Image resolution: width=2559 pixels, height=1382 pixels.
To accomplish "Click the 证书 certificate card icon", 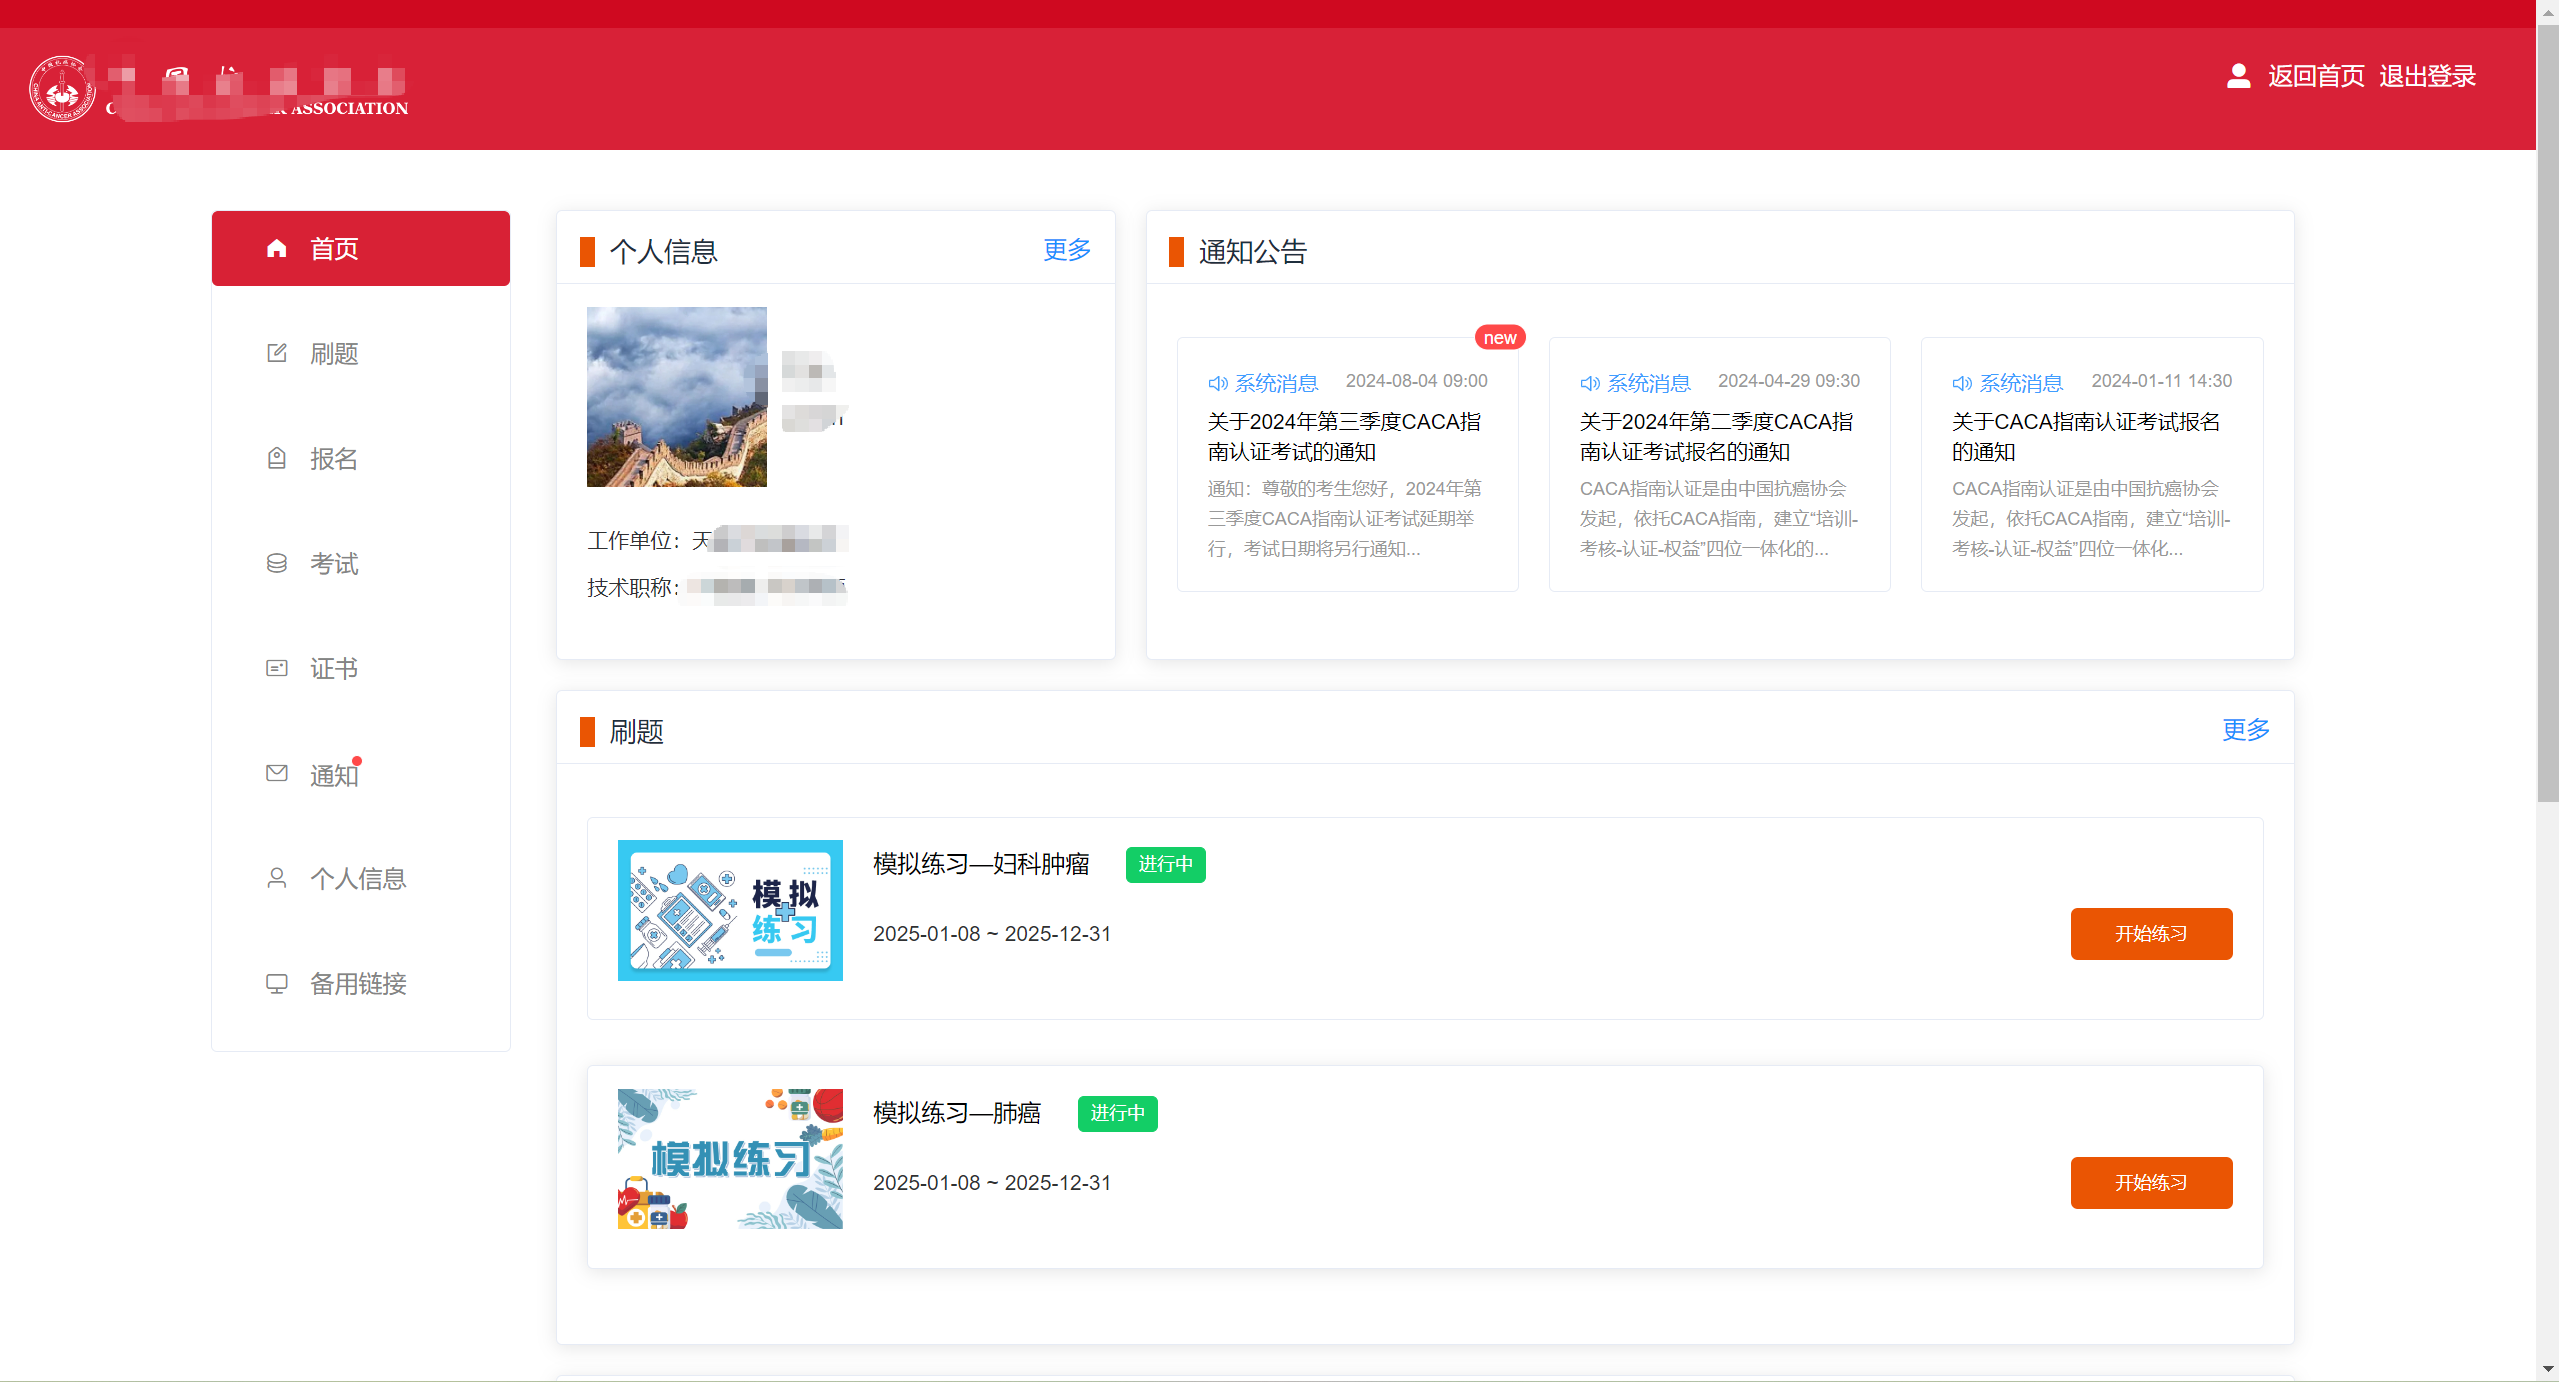I will point(277,668).
